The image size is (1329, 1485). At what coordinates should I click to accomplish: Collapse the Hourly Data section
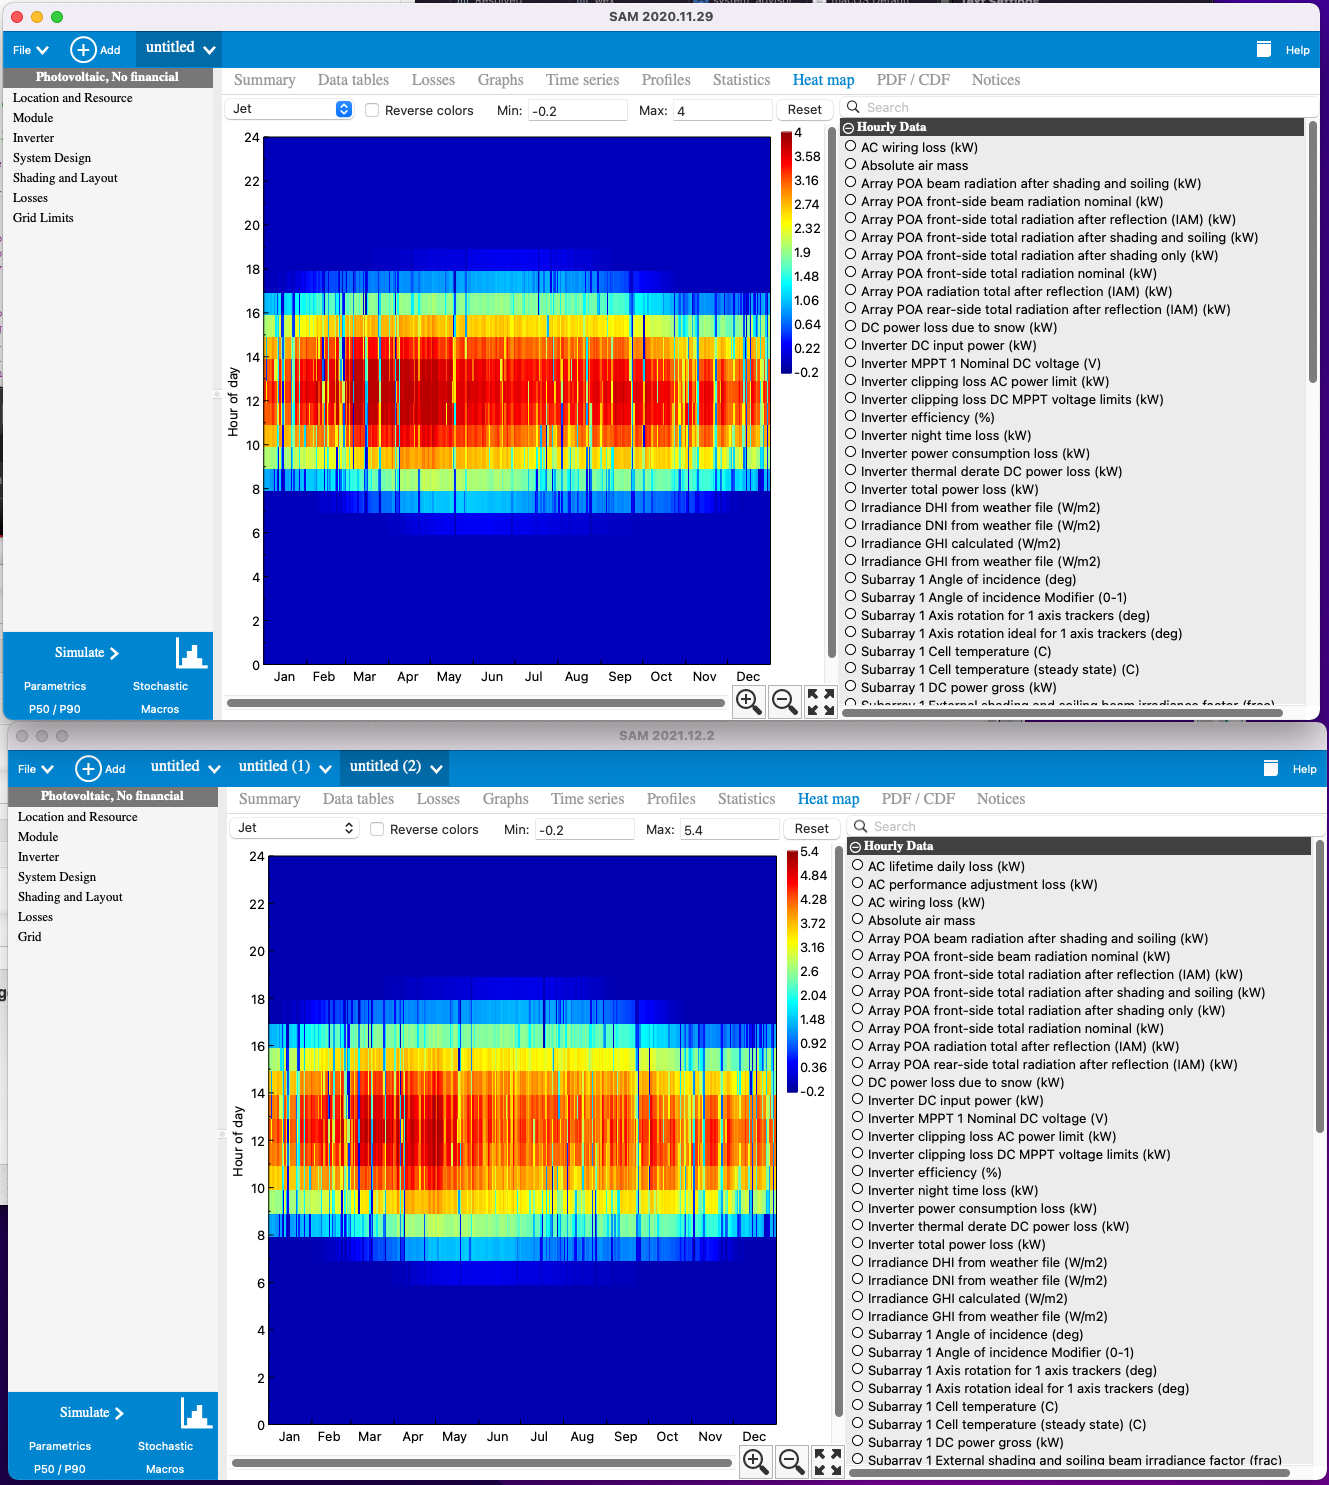pyautogui.click(x=849, y=127)
